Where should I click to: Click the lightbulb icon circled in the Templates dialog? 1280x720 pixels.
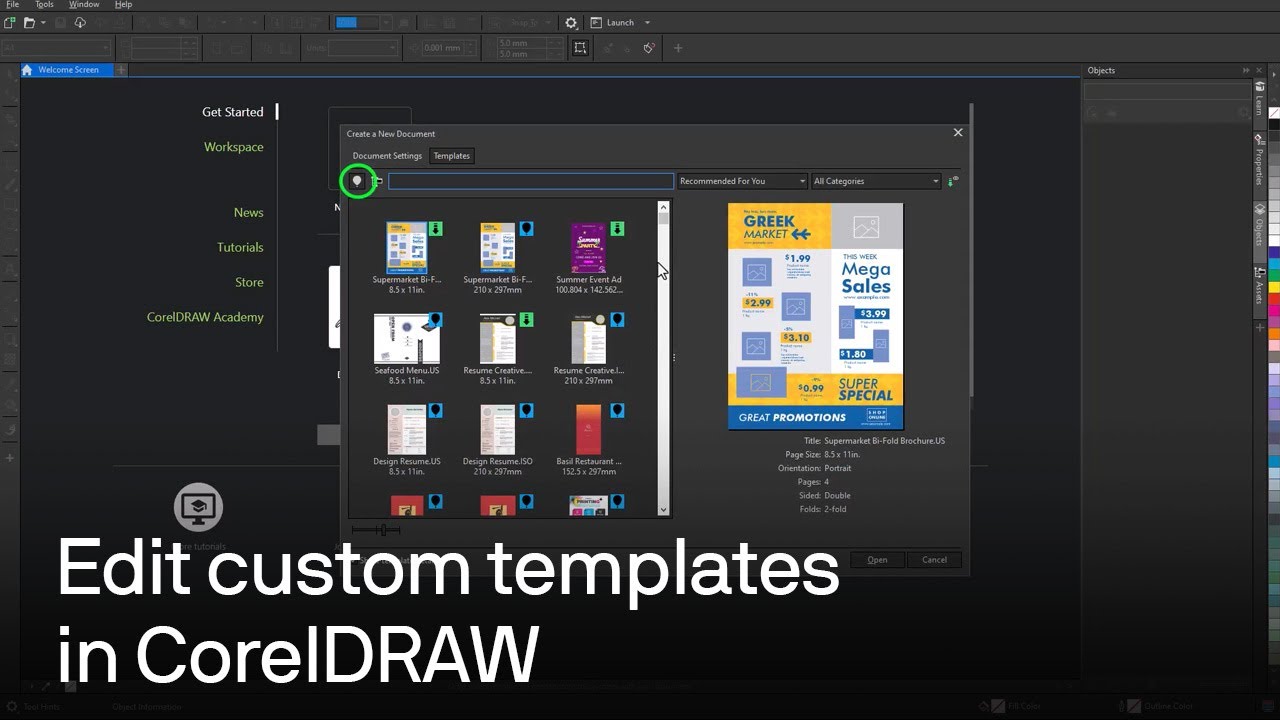(357, 181)
